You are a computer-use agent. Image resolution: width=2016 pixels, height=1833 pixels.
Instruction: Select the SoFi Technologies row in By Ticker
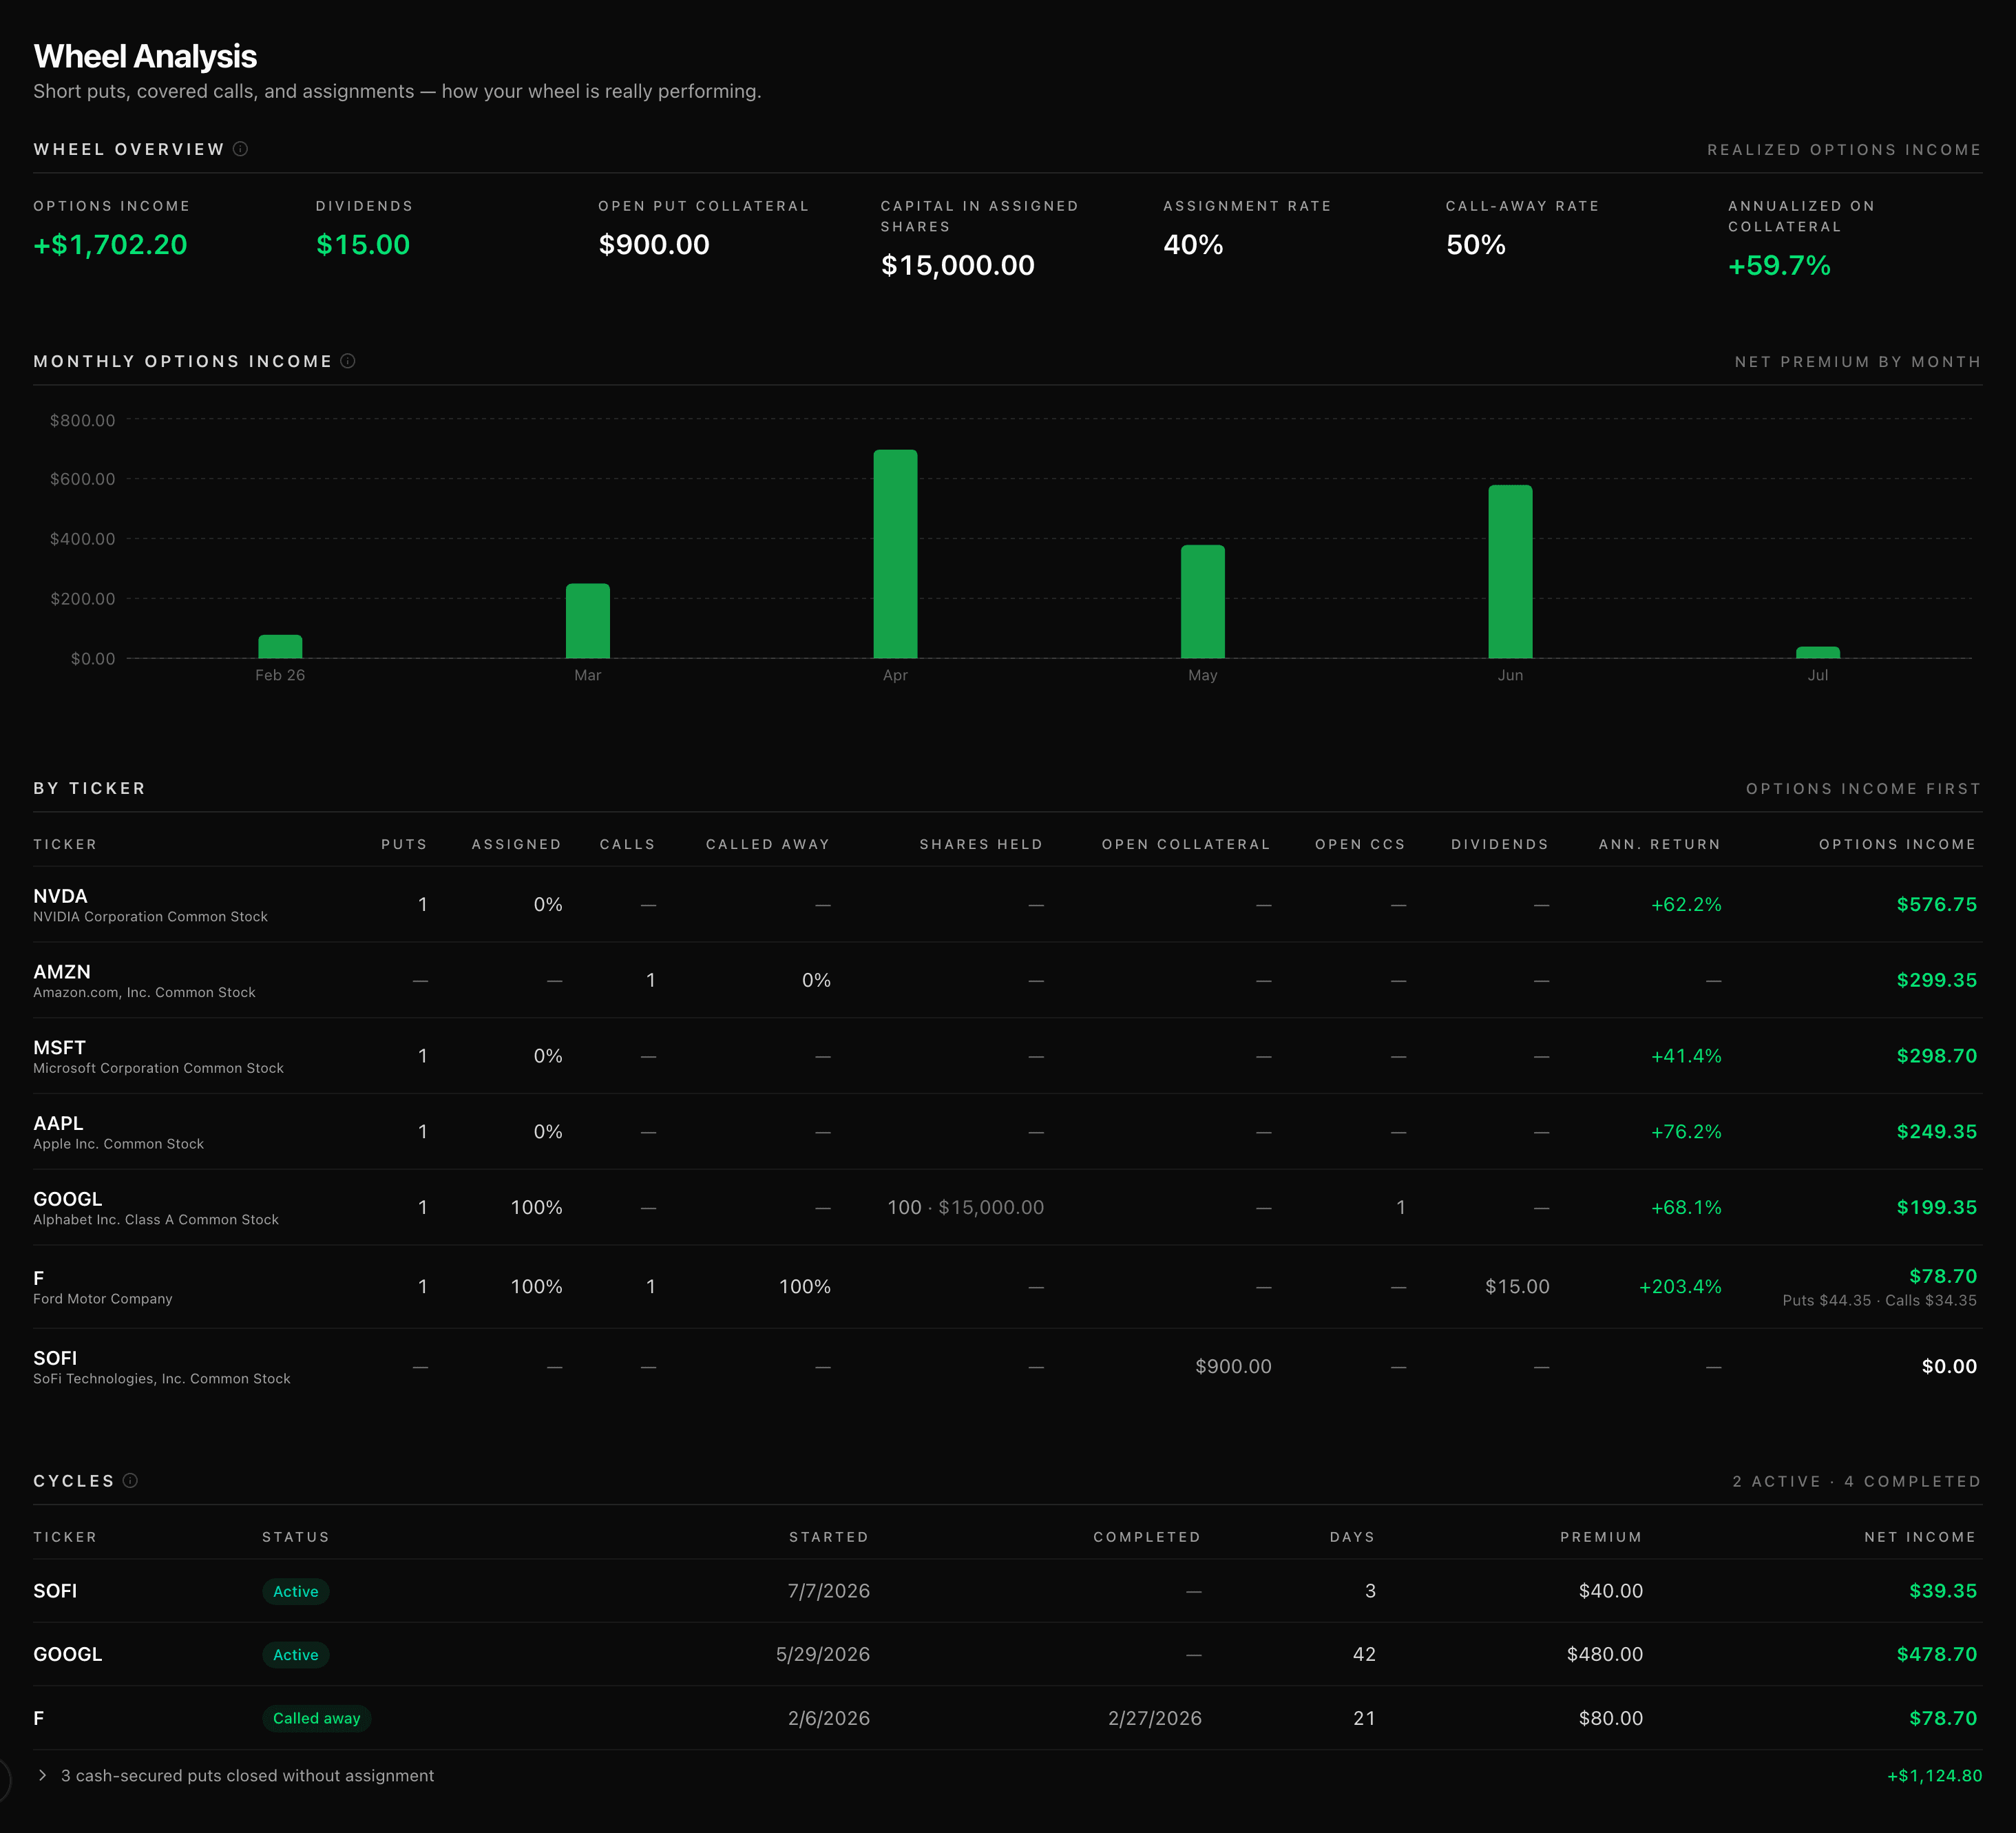[1007, 1367]
